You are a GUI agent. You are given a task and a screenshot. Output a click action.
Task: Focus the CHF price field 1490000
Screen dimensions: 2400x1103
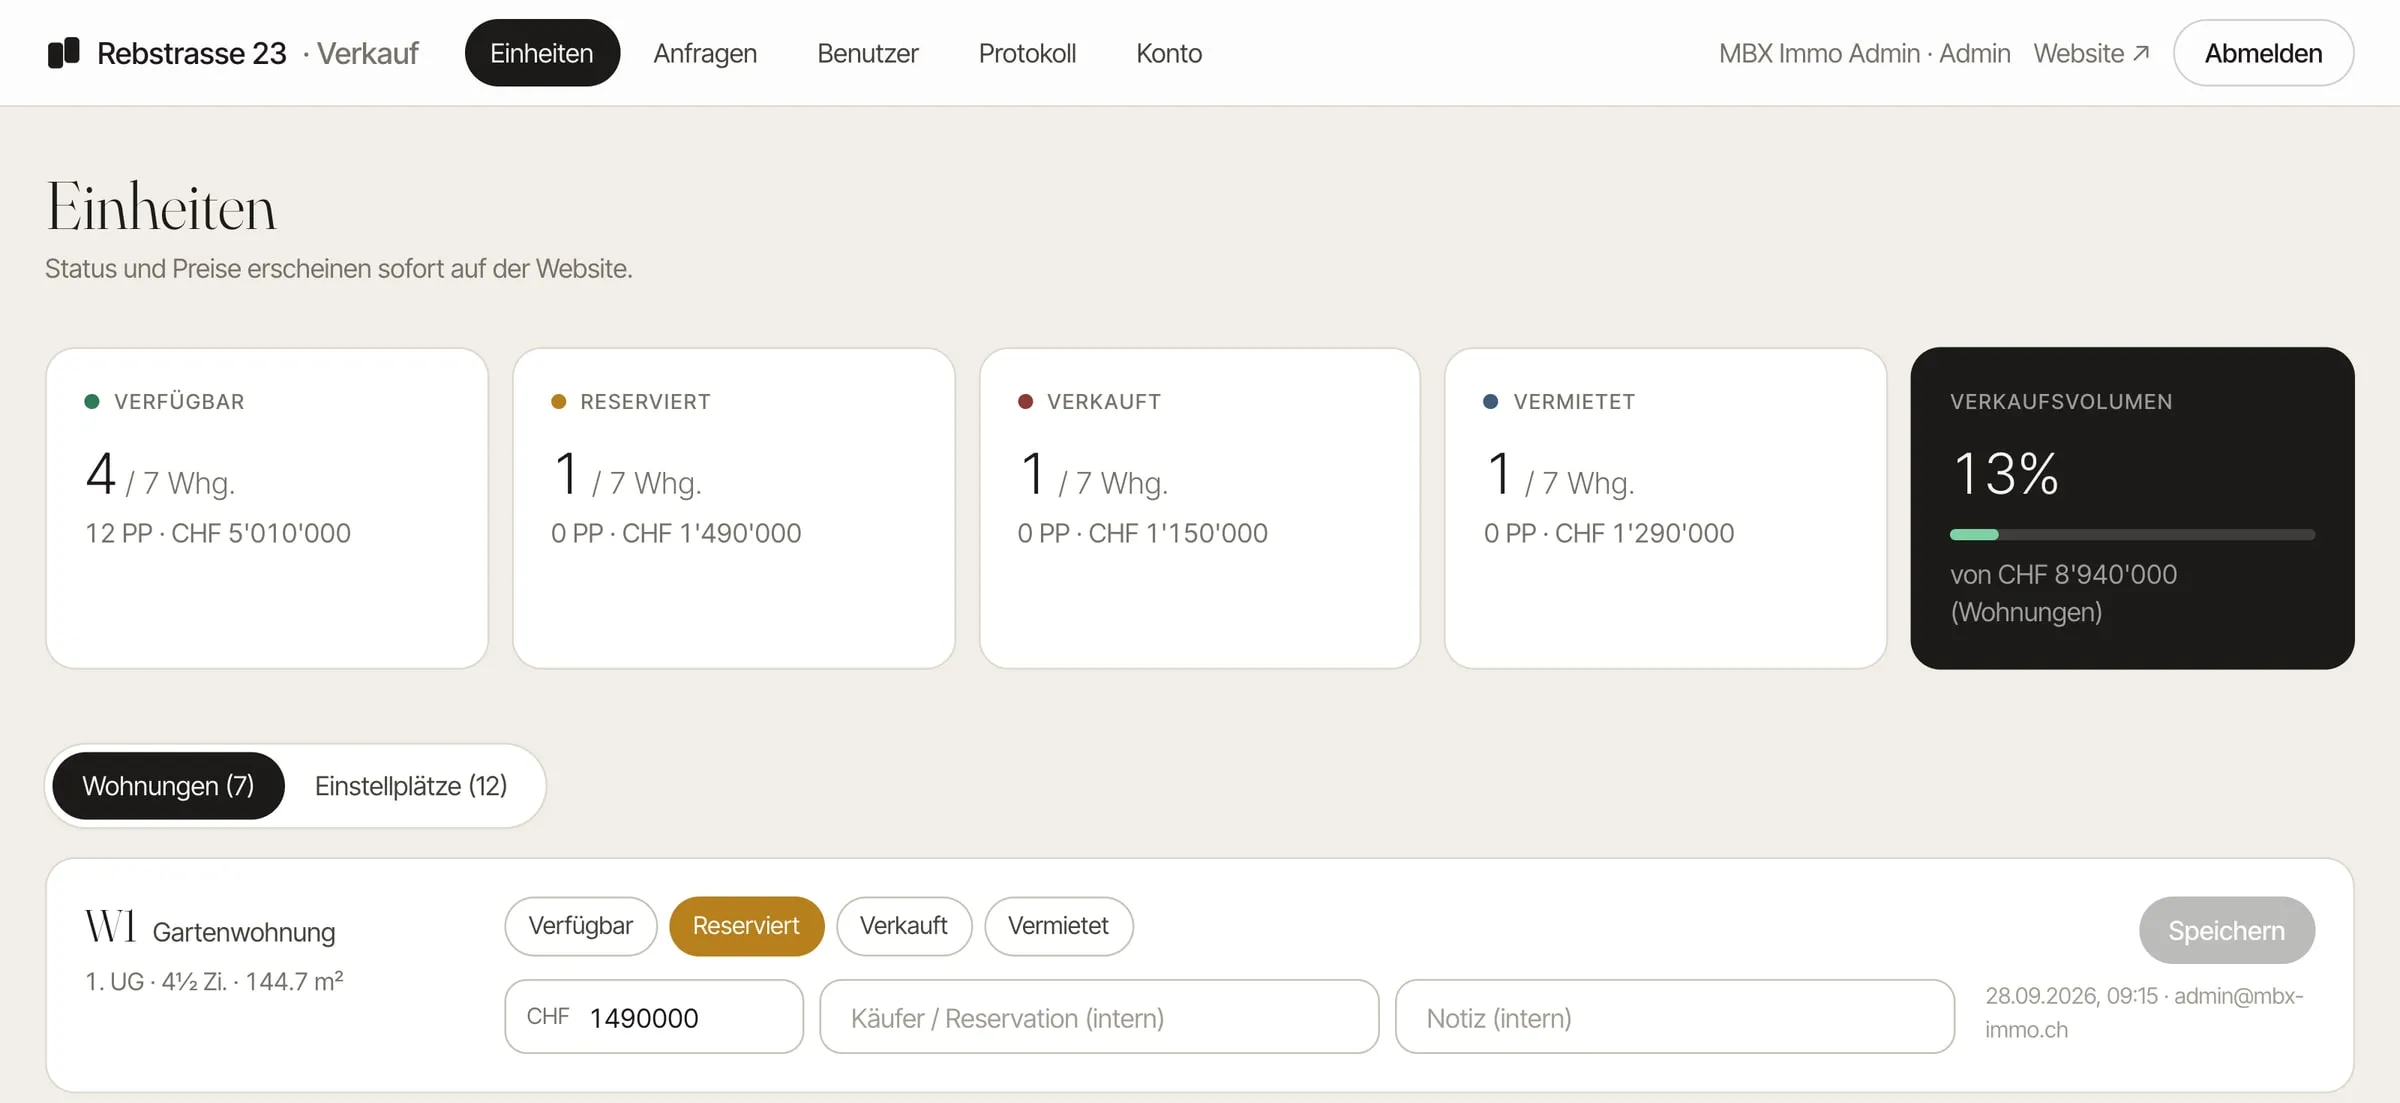(x=654, y=1017)
